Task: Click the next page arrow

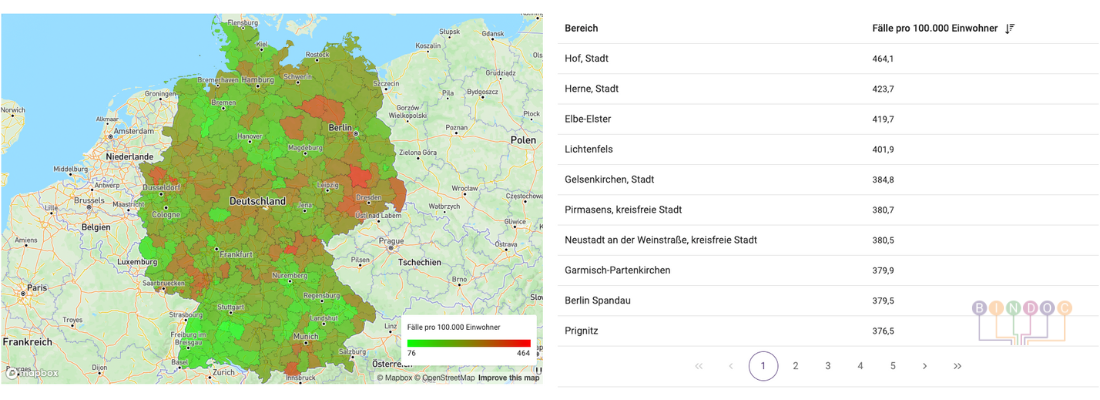Action: (x=925, y=366)
